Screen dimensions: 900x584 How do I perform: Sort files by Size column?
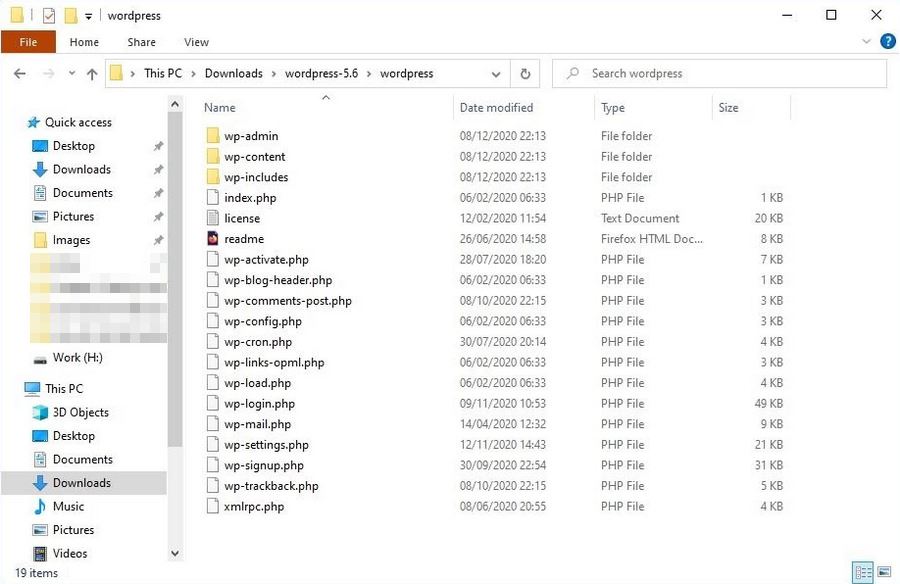[728, 107]
